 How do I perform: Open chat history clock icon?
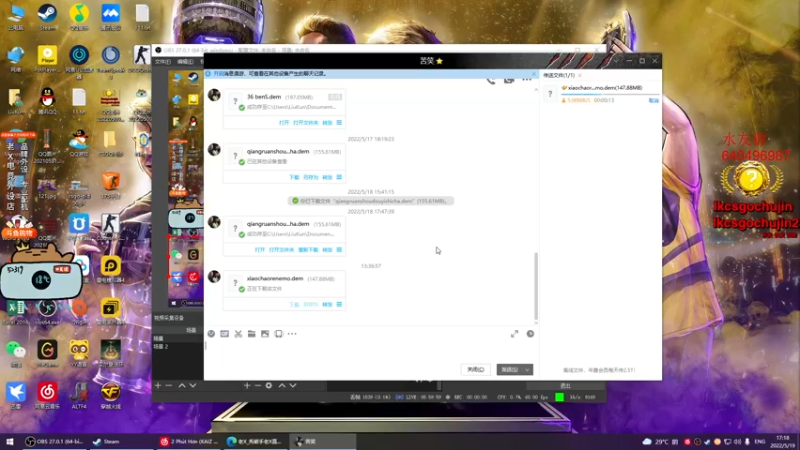(x=530, y=334)
